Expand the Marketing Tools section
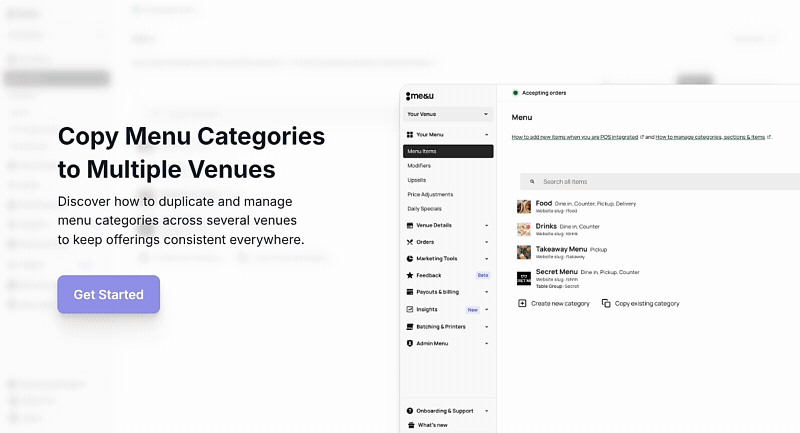 (486, 259)
